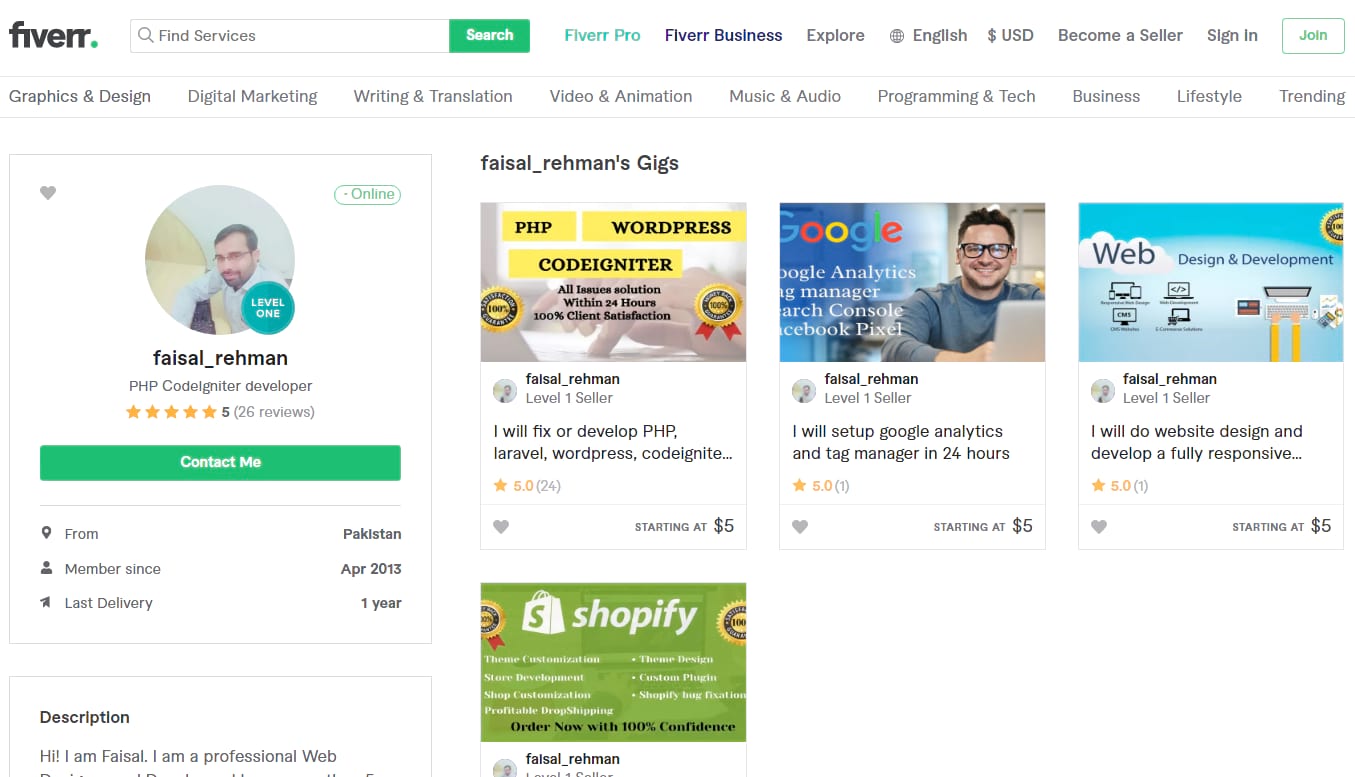Click the globe icon beside English
Image resolution: width=1355 pixels, height=777 pixels.
point(897,36)
